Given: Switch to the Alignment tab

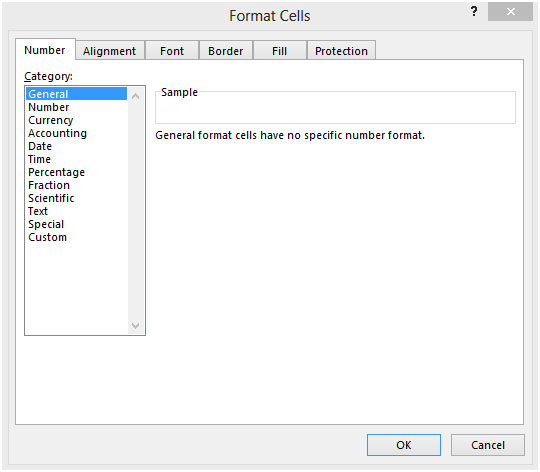Looking at the screenshot, I should point(110,51).
